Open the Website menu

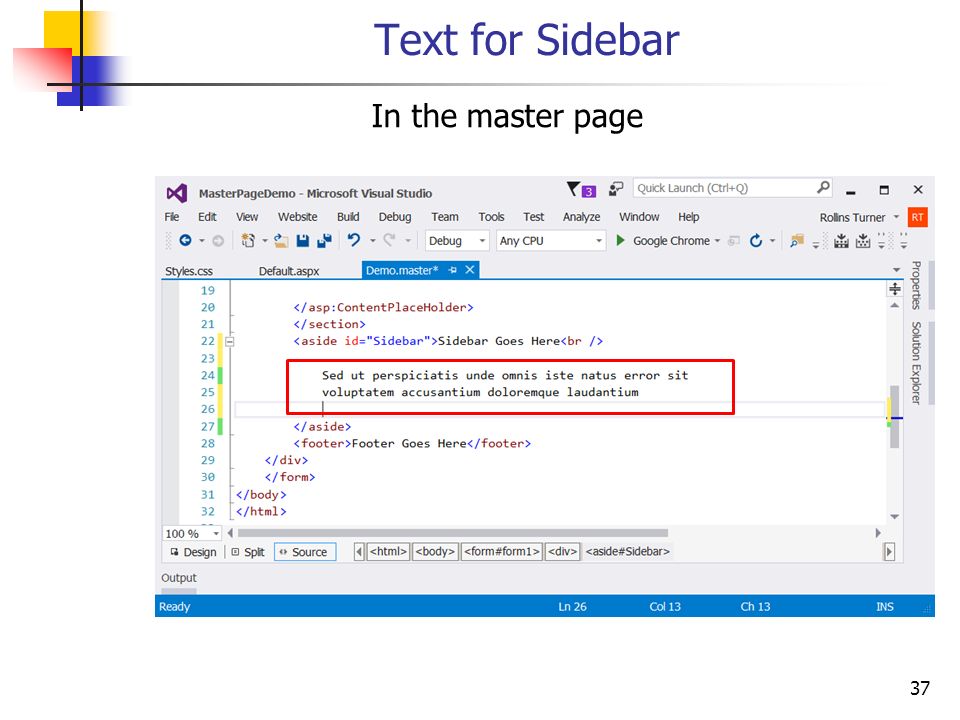298,217
